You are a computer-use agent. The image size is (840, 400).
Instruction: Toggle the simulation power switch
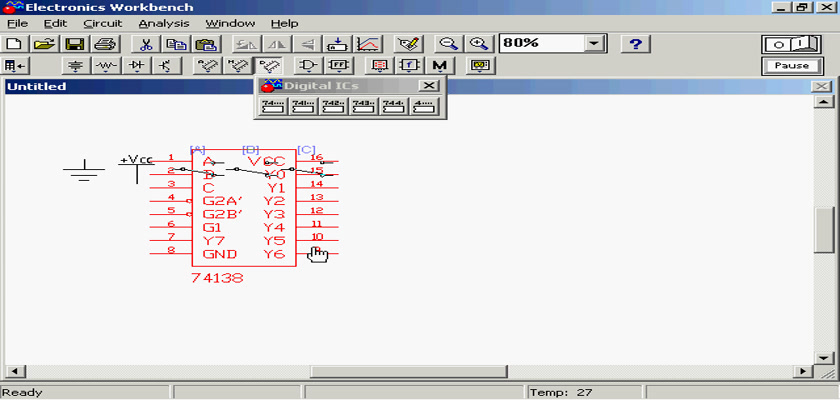pos(792,44)
